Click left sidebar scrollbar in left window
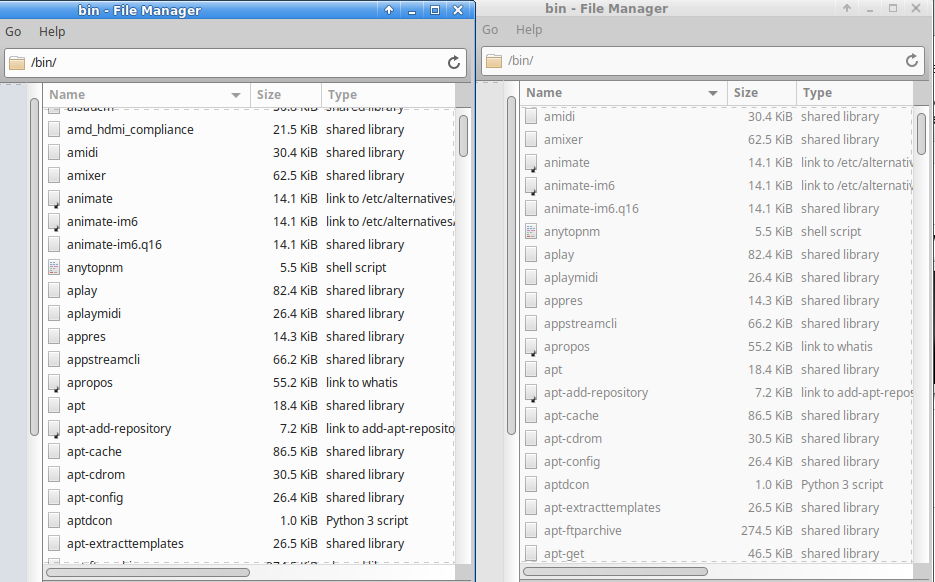This screenshot has width=935, height=582. (35, 267)
